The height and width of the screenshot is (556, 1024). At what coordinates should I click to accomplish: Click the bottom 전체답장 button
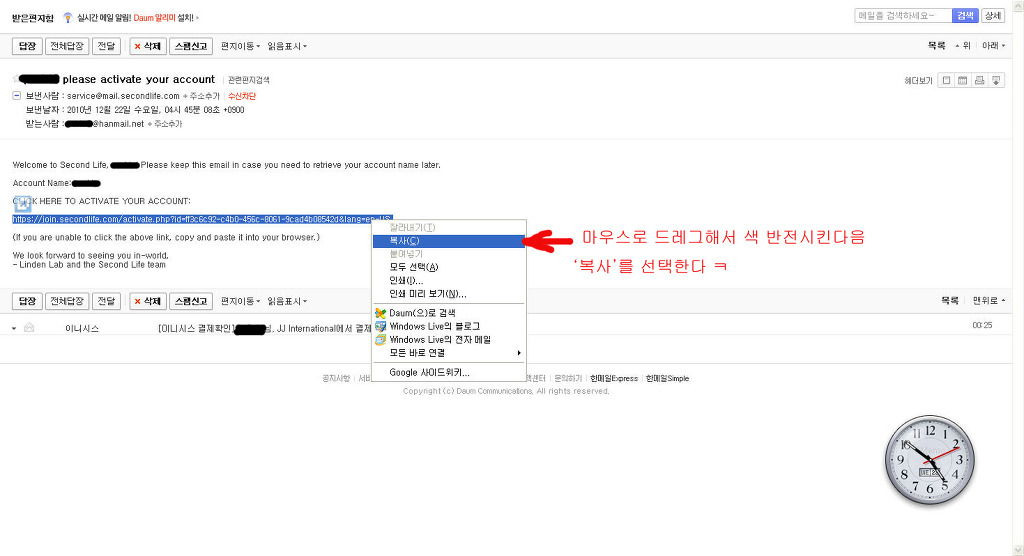[67, 301]
